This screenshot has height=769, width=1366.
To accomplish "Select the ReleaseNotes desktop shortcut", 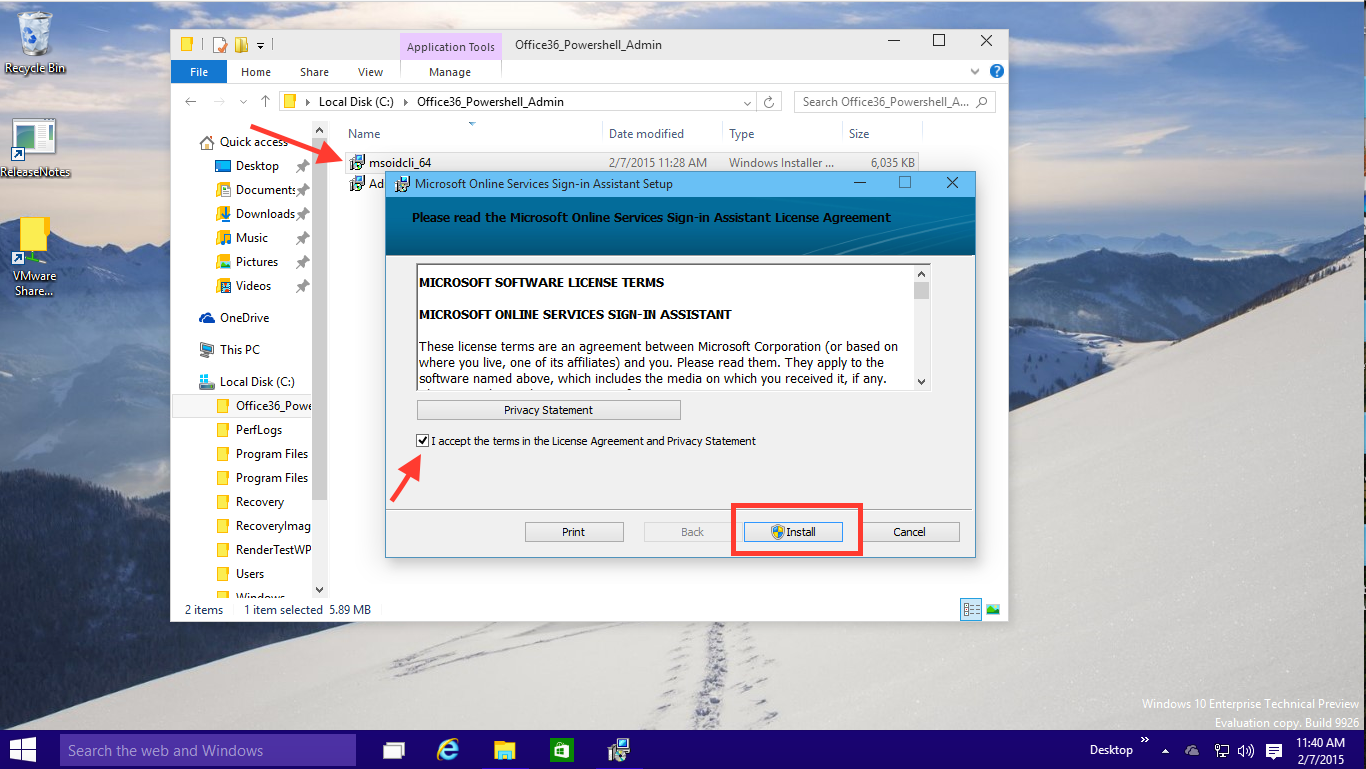I will [x=35, y=148].
